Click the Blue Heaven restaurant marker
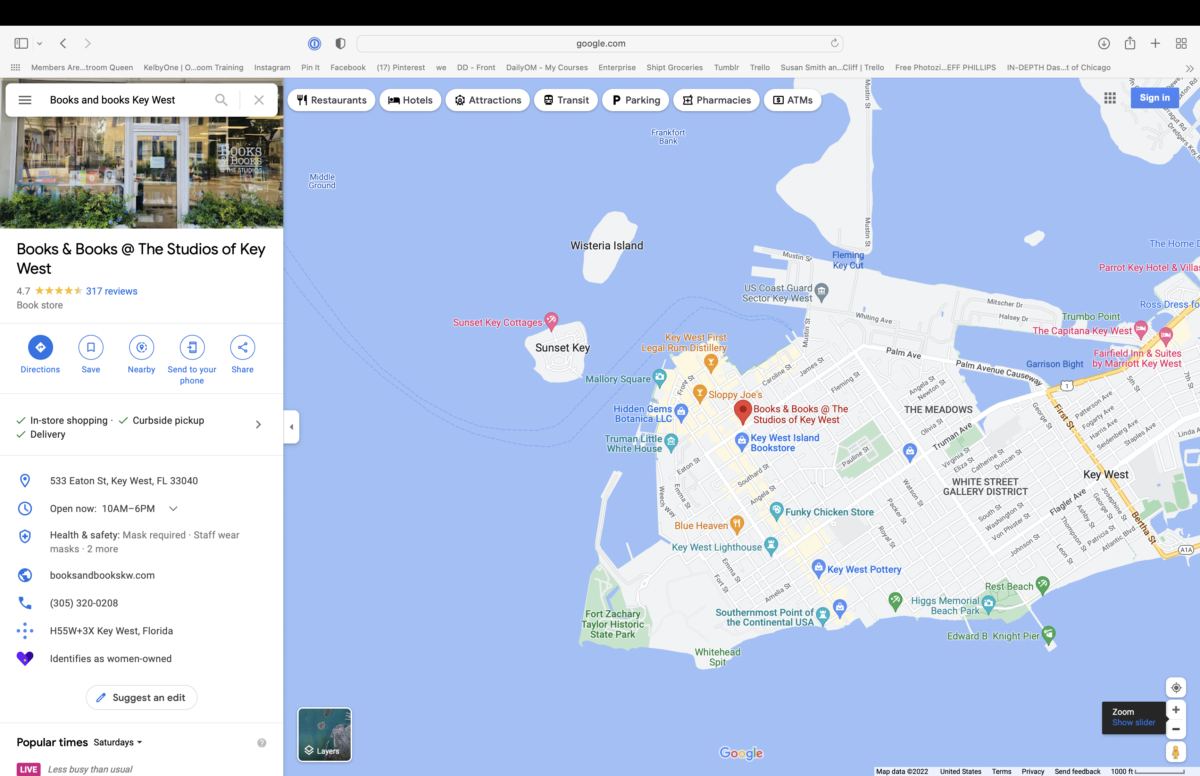Image resolution: width=1200 pixels, height=776 pixels. tap(737, 523)
